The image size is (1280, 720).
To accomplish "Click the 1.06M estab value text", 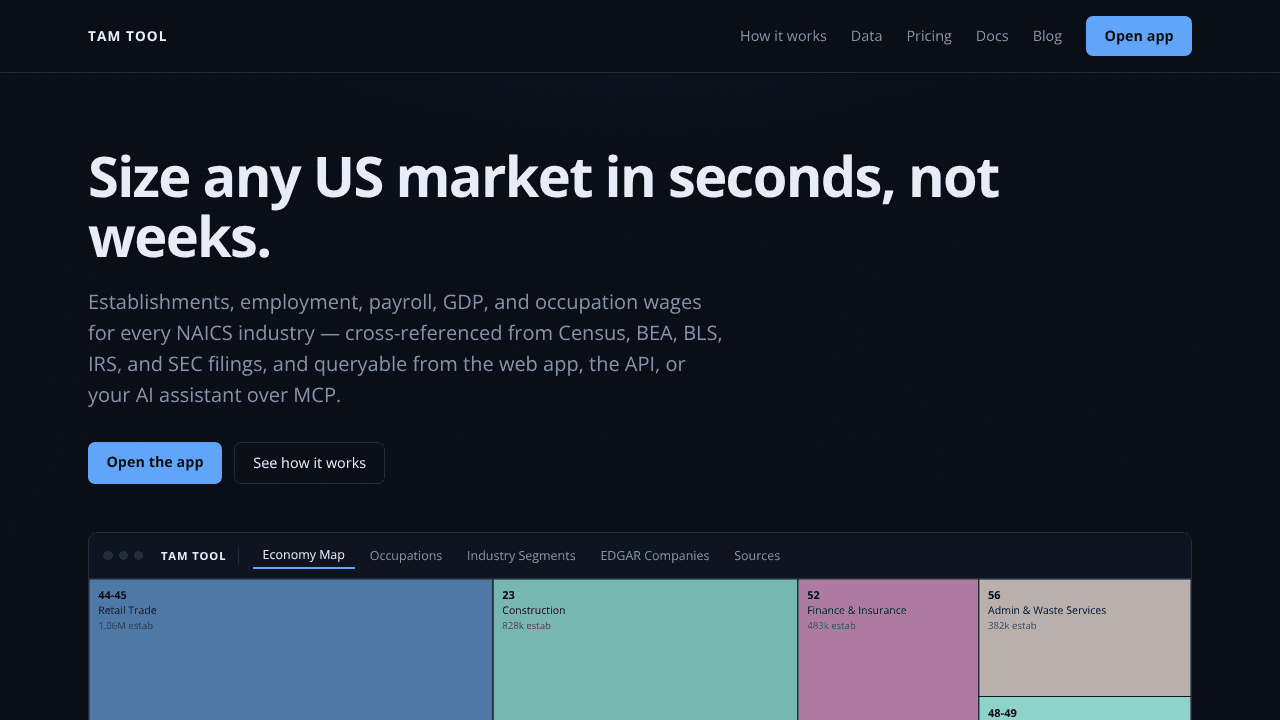I will pos(125,626).
